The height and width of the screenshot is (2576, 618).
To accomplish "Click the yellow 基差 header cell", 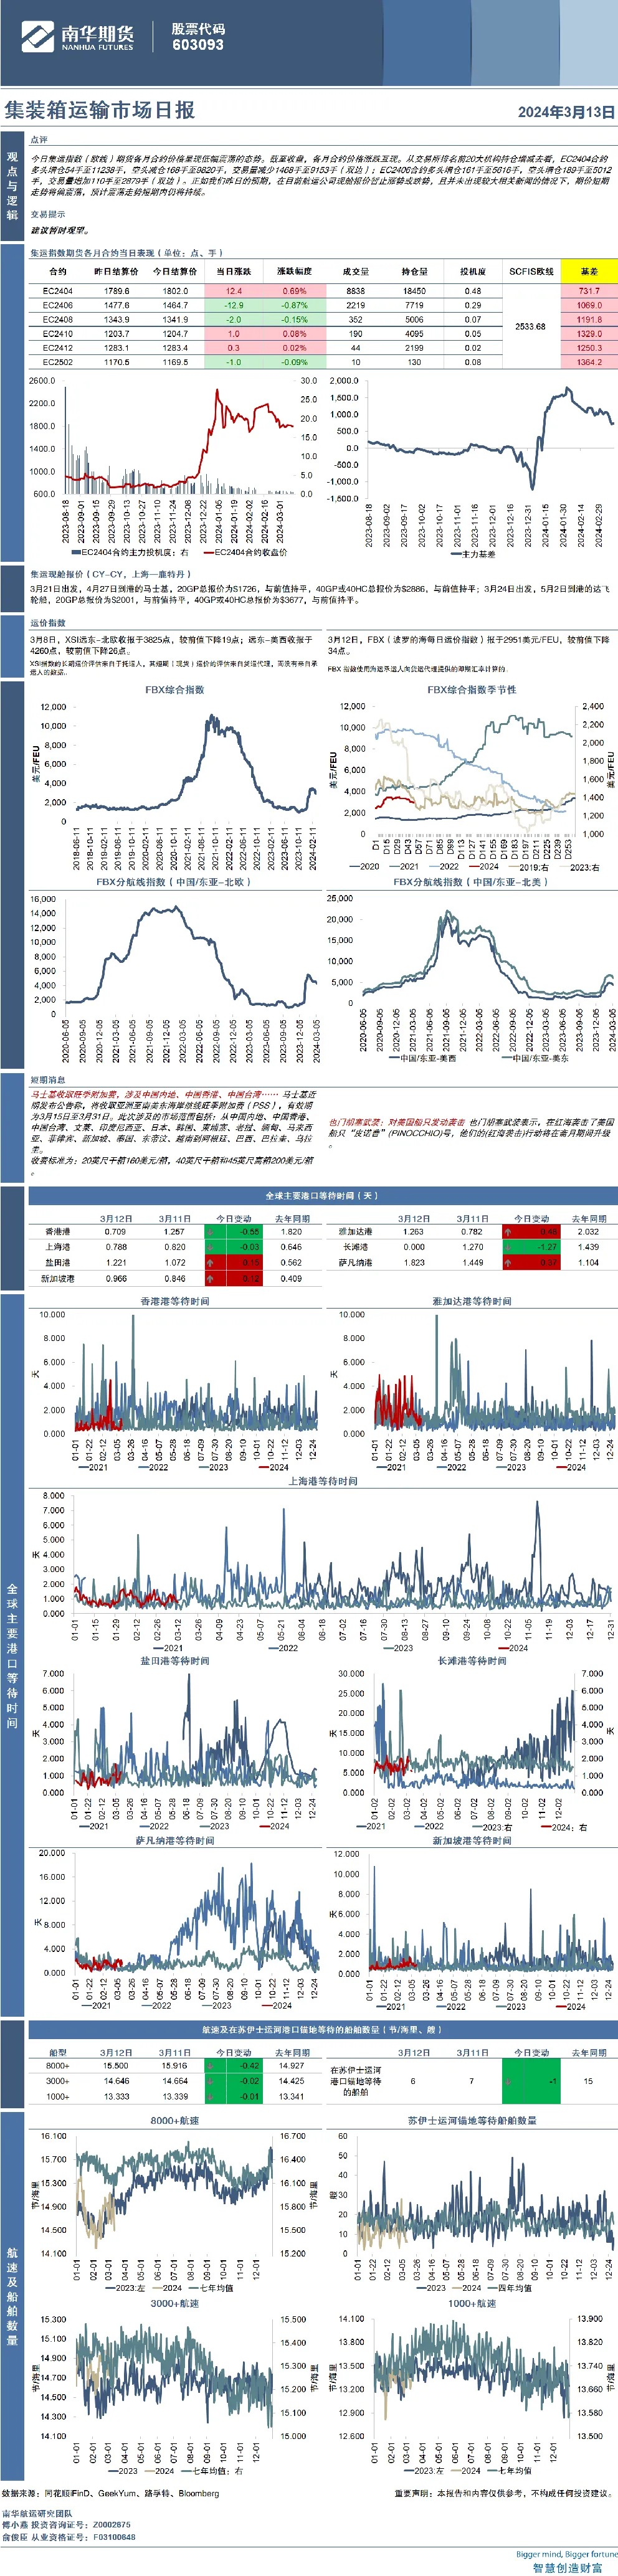I will (x=589, y=271).
